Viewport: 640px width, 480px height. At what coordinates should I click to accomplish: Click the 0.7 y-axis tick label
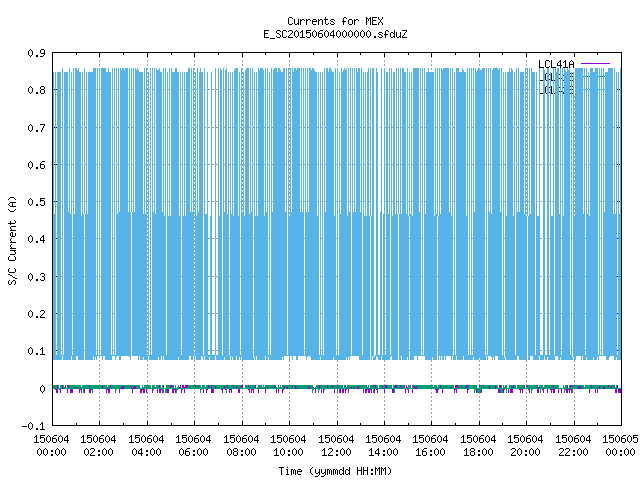36,128
